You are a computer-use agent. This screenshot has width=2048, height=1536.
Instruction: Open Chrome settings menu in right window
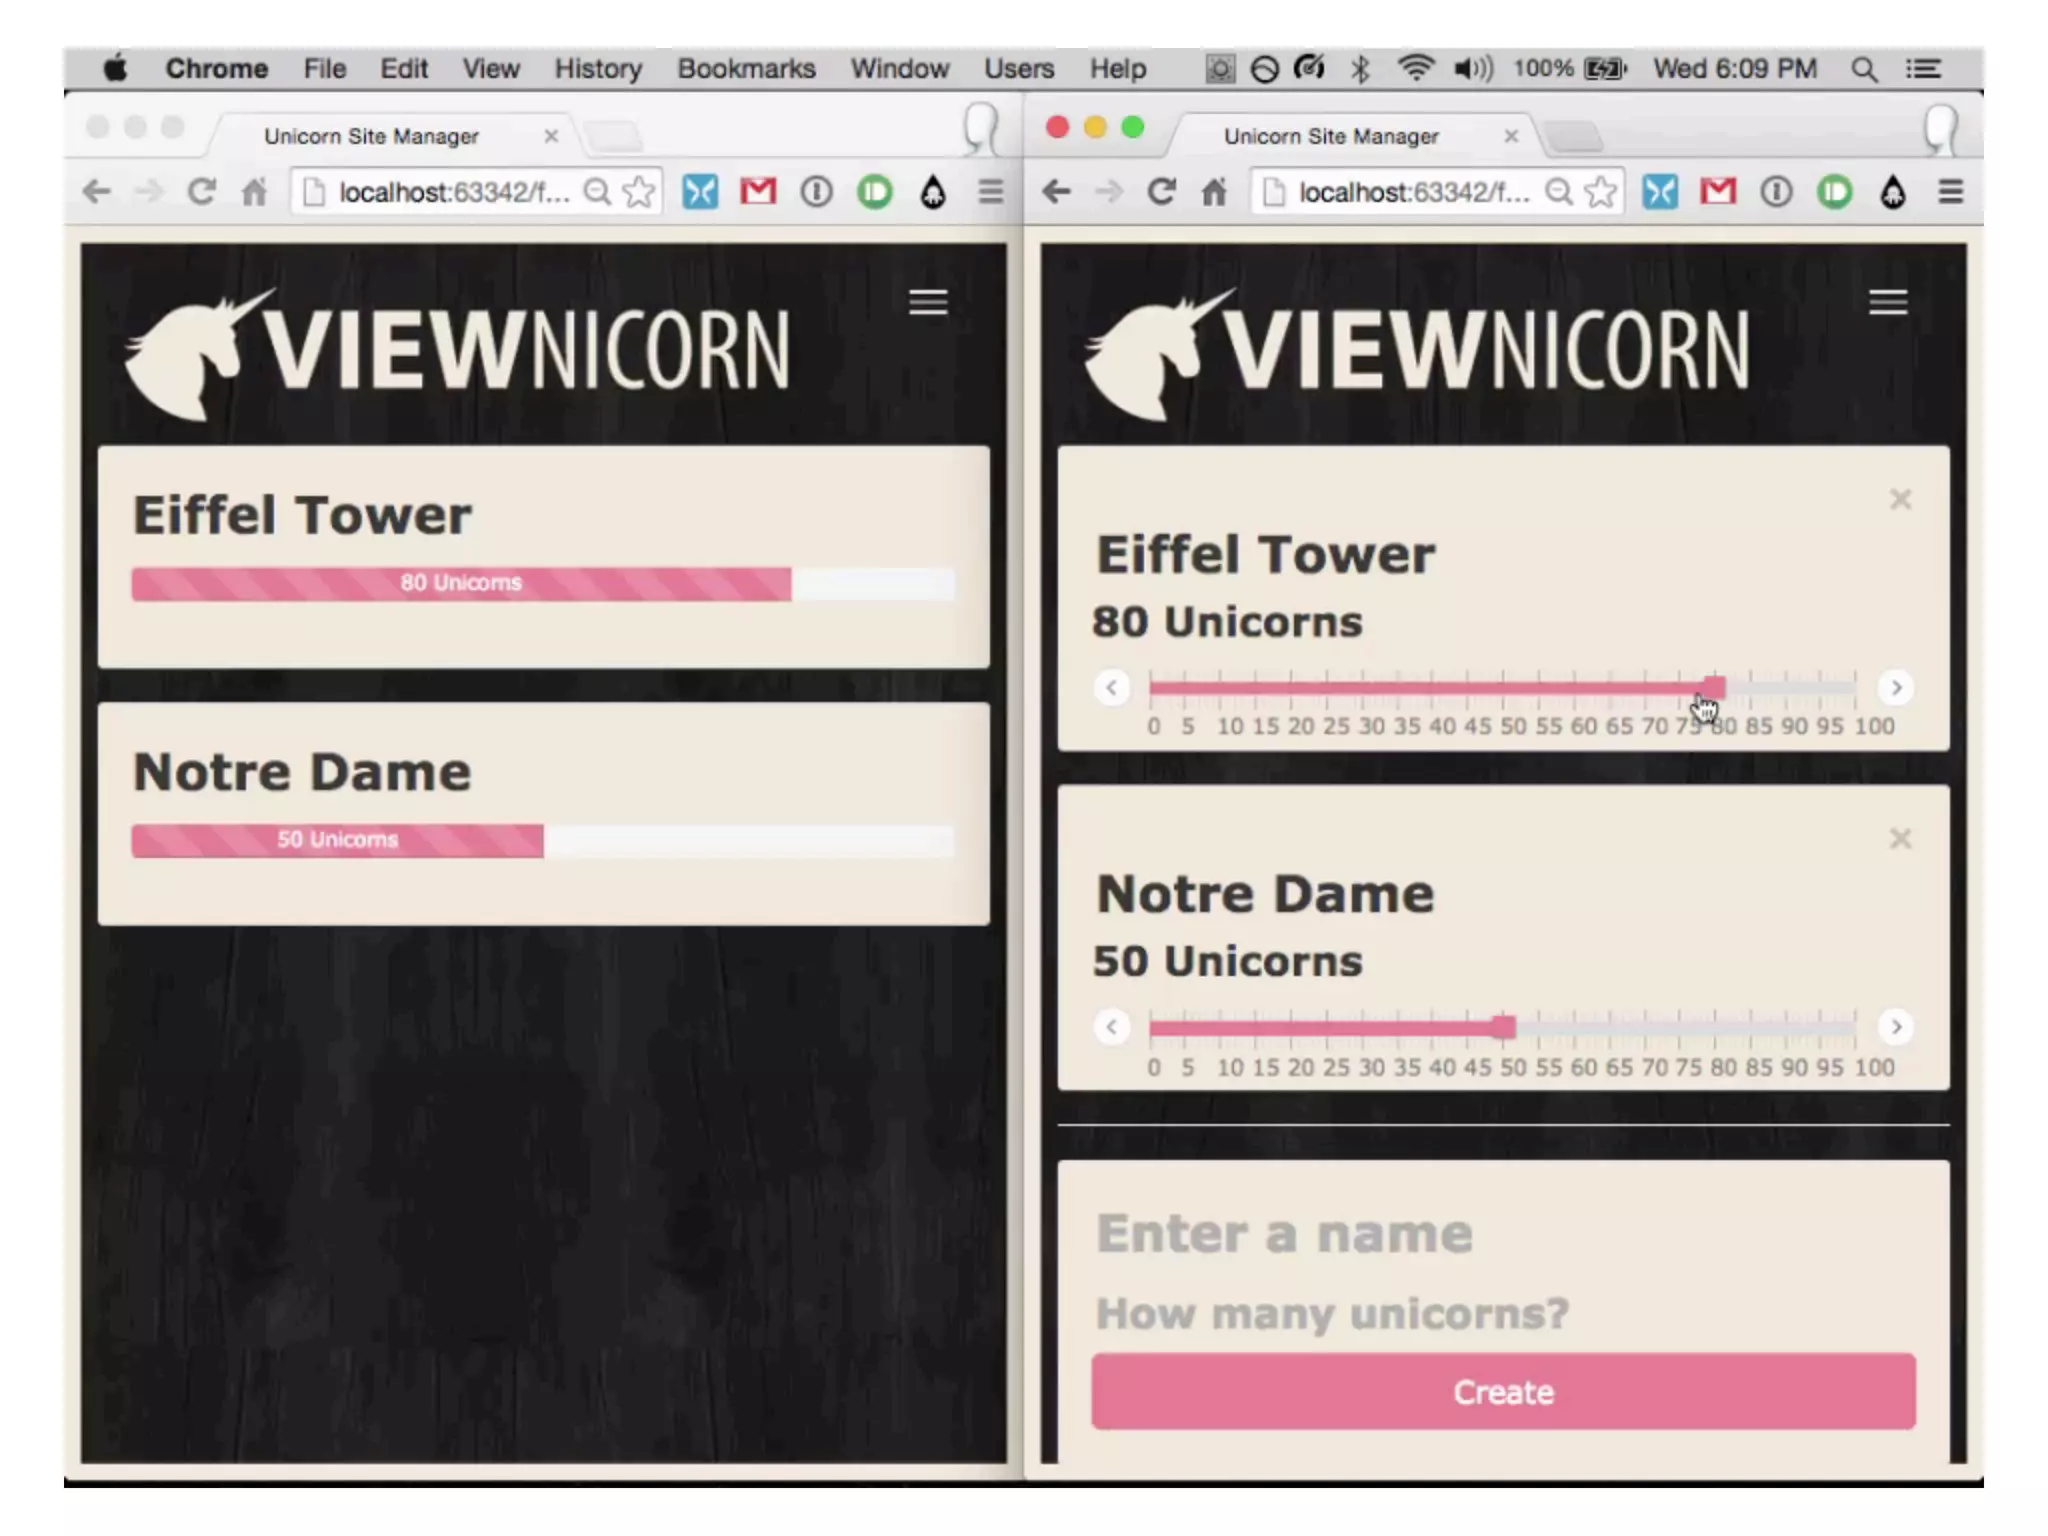[1950, 191]
